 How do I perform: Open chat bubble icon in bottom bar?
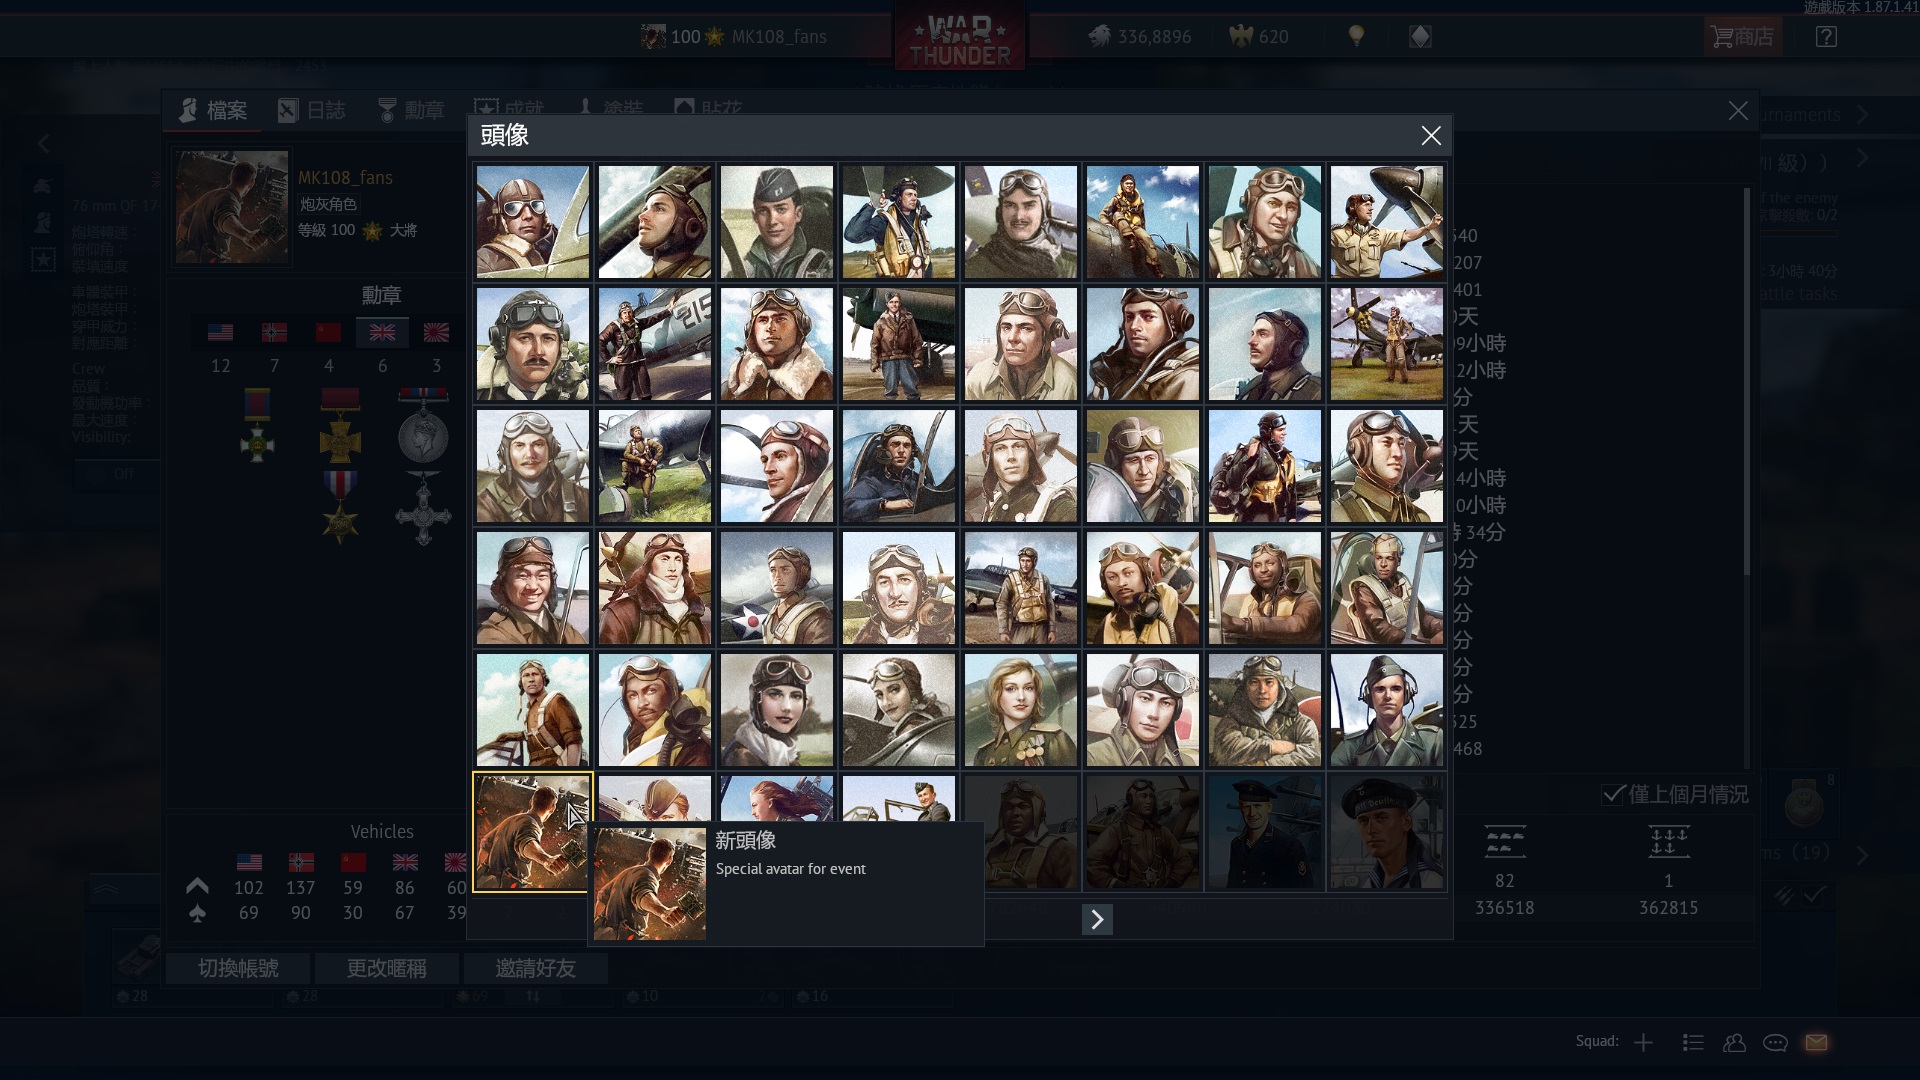tap(1775, 1042)
